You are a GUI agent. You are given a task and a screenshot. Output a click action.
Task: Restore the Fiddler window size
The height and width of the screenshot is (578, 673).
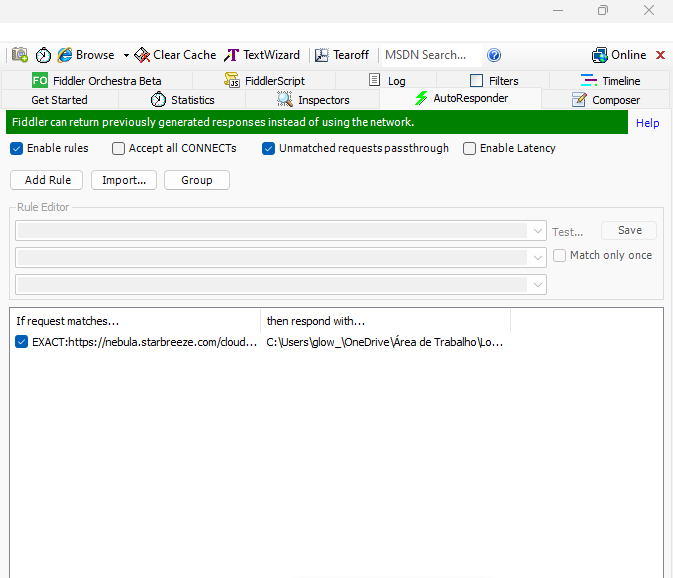603,10
